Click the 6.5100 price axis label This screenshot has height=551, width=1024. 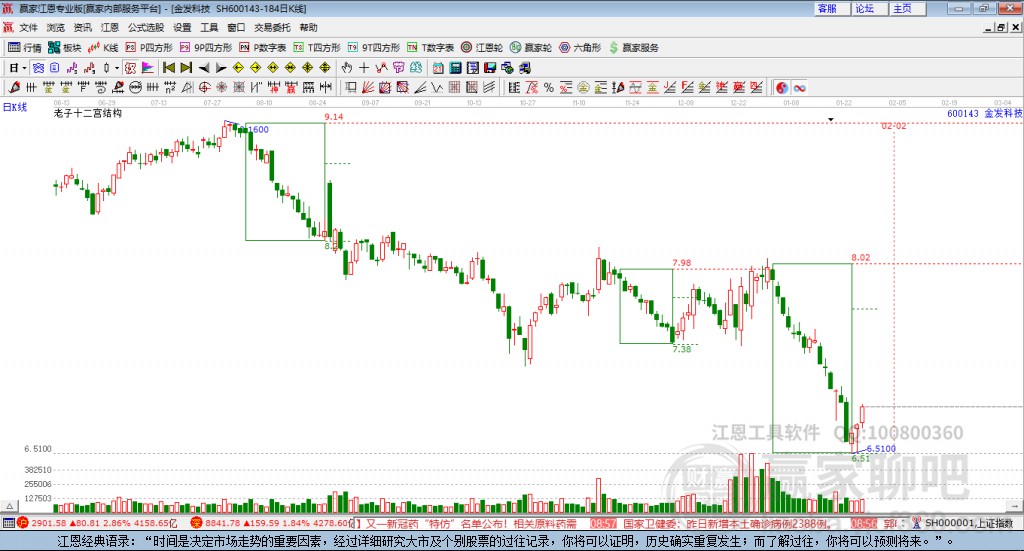(x=37, y=449)
